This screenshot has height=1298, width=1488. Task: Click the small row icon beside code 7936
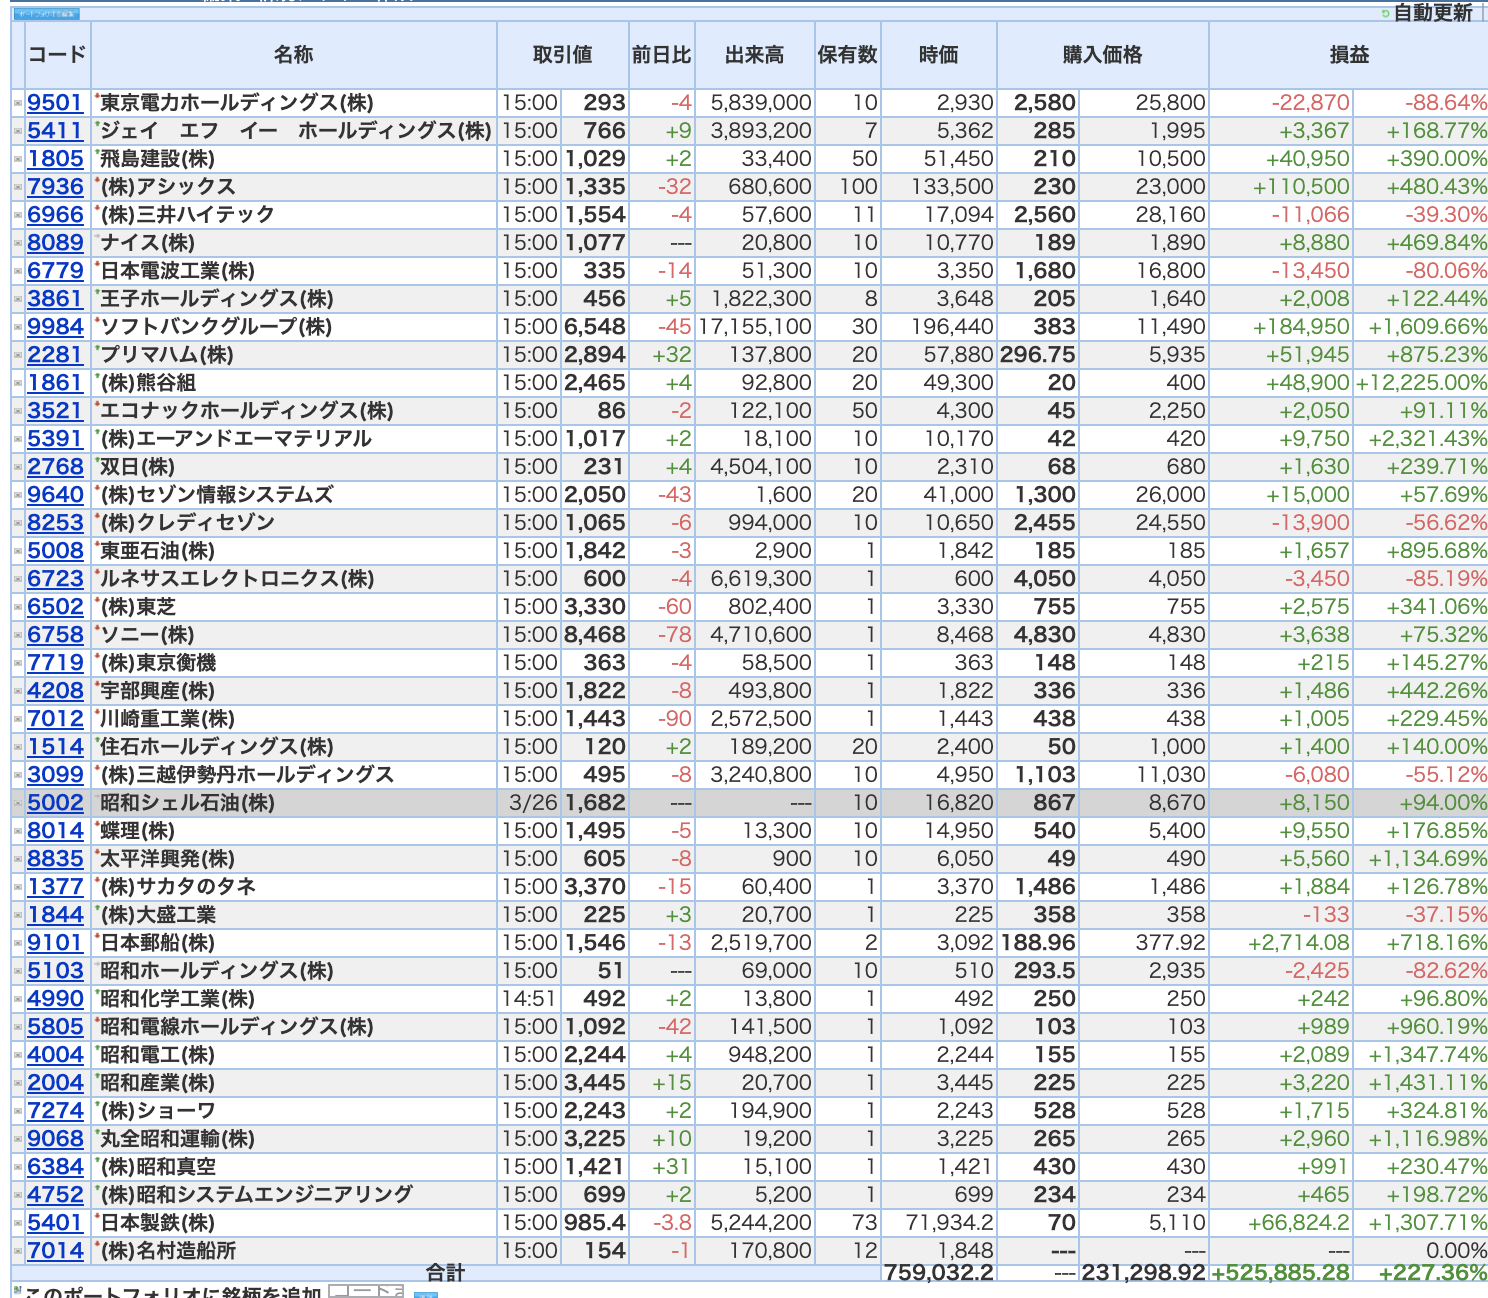point(18,187)
